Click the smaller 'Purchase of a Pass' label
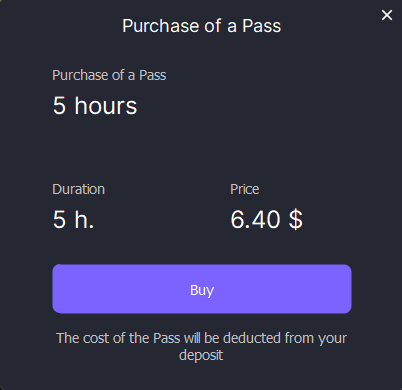Screen dimensions: 402x390 [109, 75]
